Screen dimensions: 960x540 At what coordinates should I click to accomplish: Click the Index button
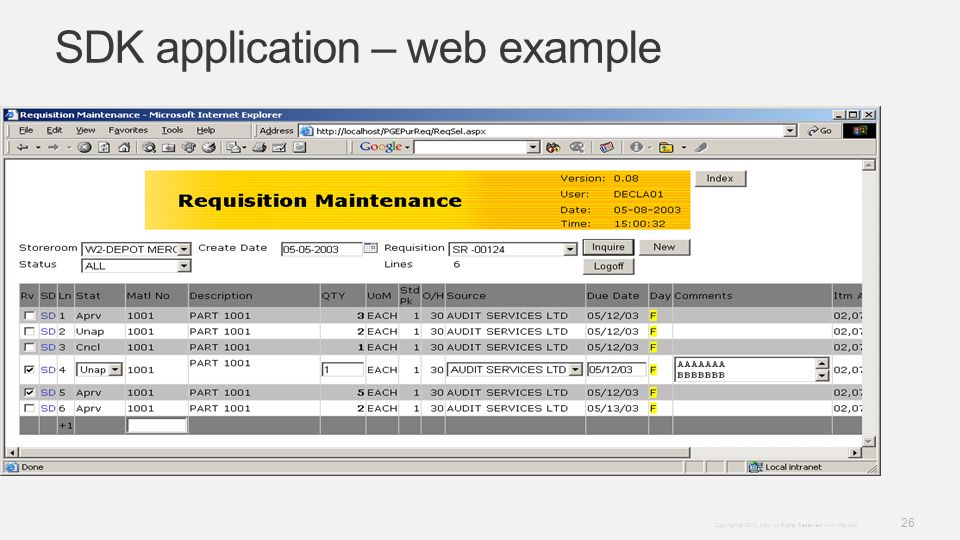pyautogui.click(x=720, y=179)
